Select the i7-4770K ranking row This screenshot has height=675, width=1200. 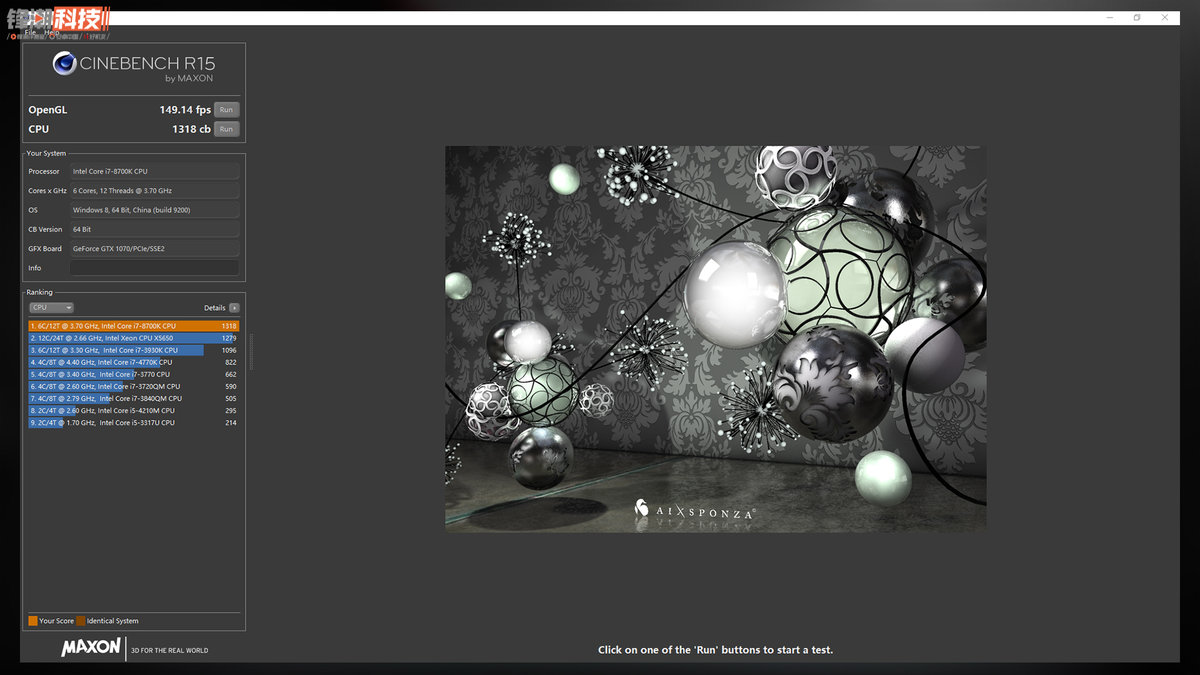coord(134,362)
